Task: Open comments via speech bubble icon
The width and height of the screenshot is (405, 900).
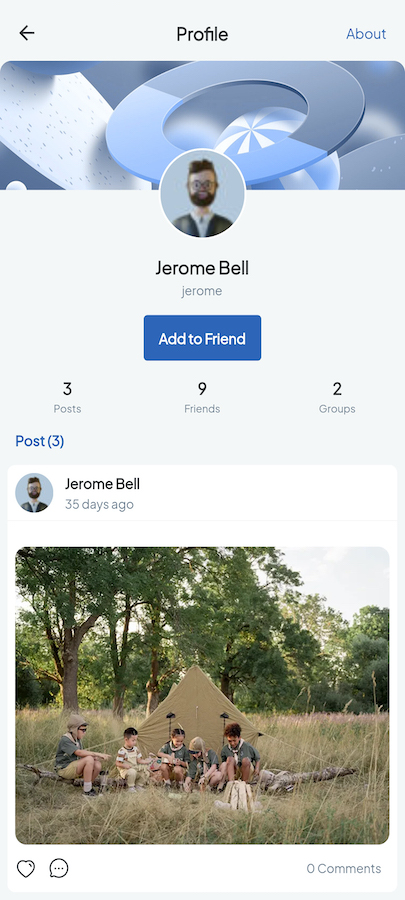Action: point(59,868)
